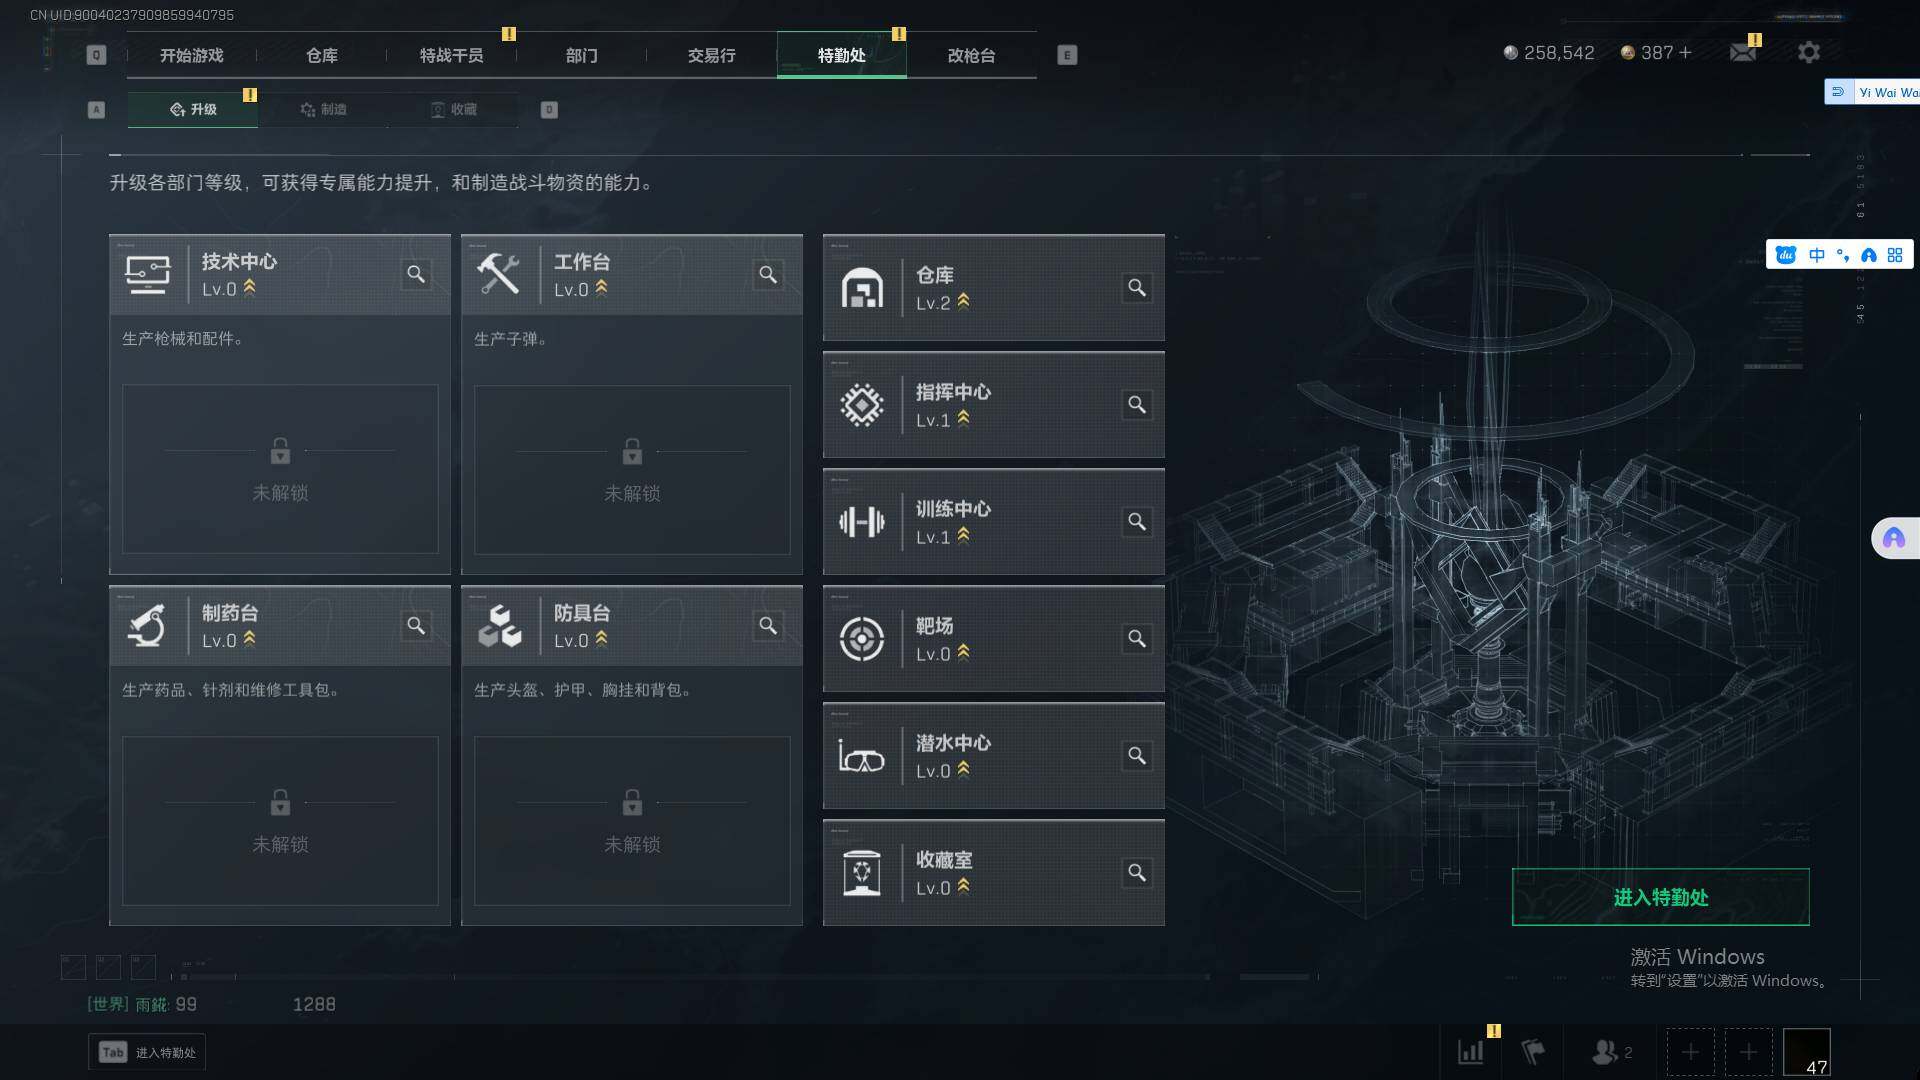Click the friends icon in bottom bar
1920x1080 pixels.
pyautogui.click(x=1605, y=1052)
